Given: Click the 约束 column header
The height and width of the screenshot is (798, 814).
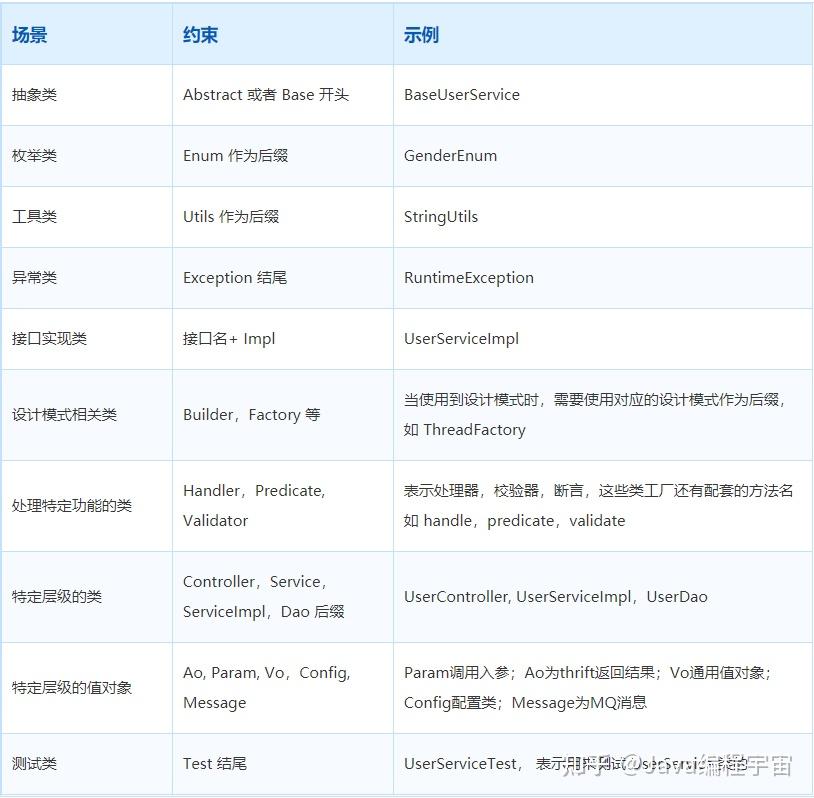Looking at the screenshot, I should [x=200, y=35].
